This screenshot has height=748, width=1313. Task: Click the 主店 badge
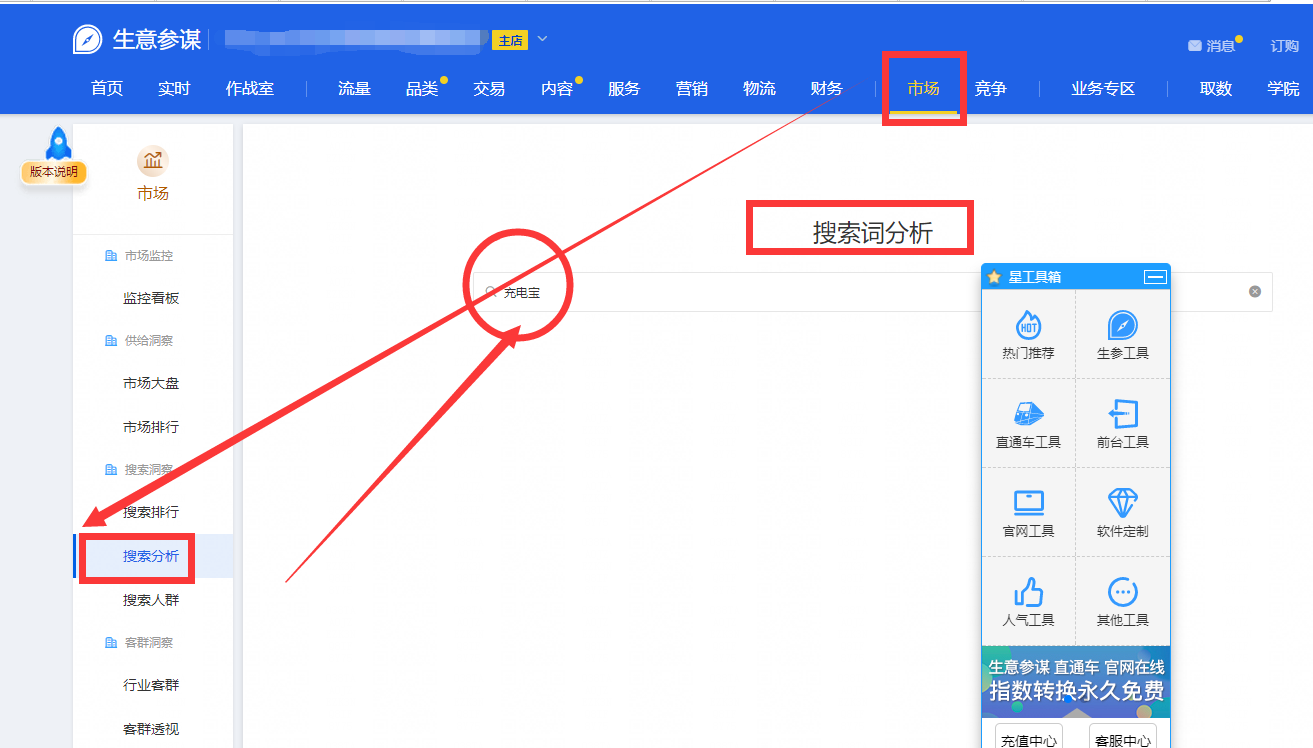510,40
